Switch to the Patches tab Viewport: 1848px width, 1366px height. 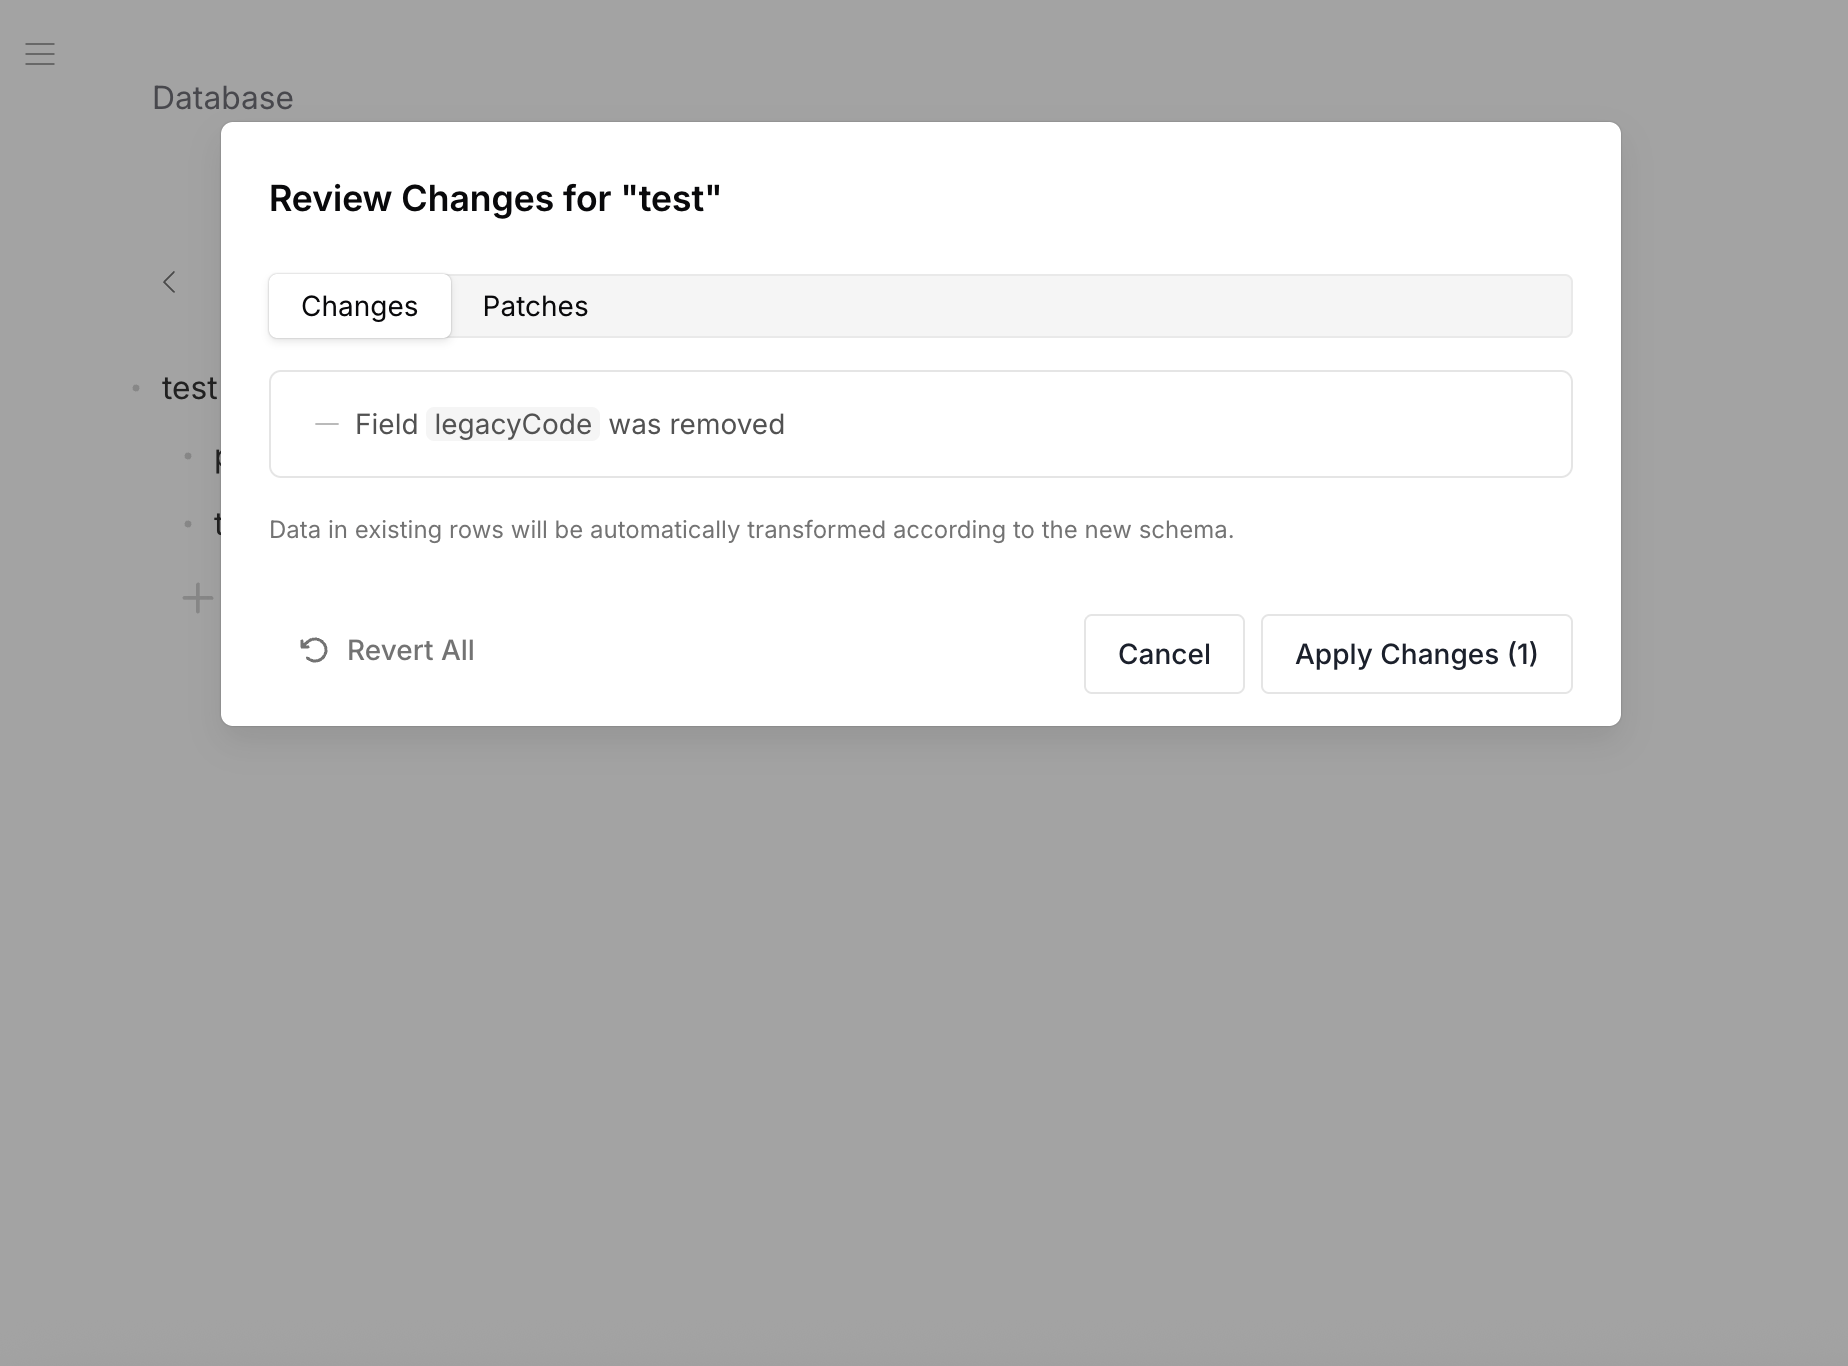click(535, 306)
